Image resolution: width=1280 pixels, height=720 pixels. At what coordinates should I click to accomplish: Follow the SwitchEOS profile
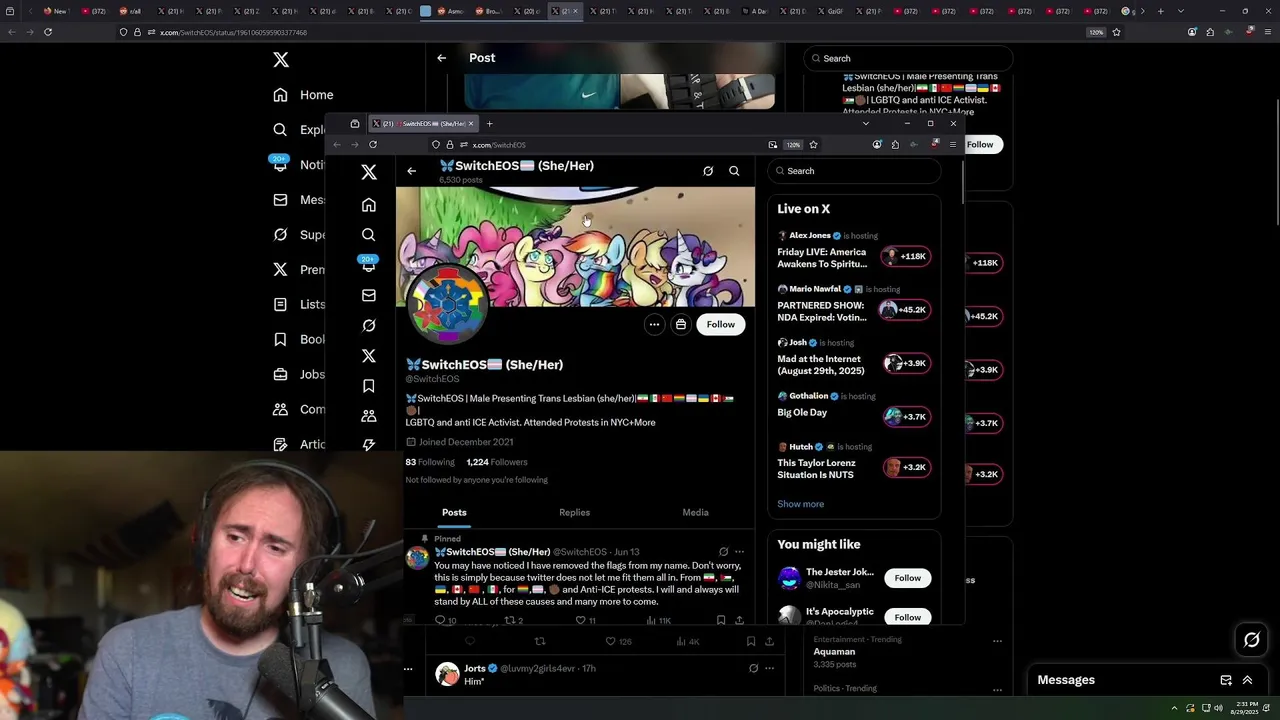(x=721, y=324)
